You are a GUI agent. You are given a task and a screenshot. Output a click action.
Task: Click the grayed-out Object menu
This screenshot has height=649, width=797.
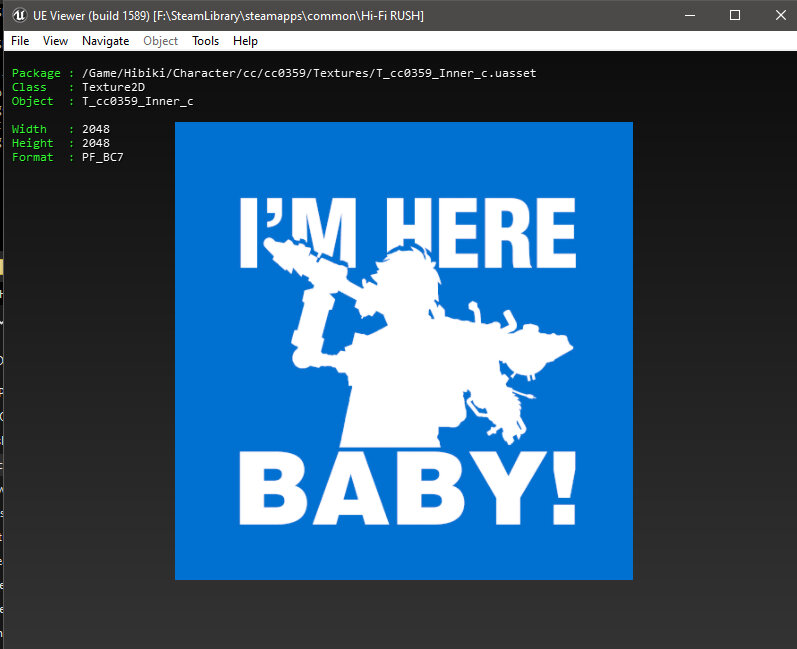pyautogui.click(x=160, y=41)
